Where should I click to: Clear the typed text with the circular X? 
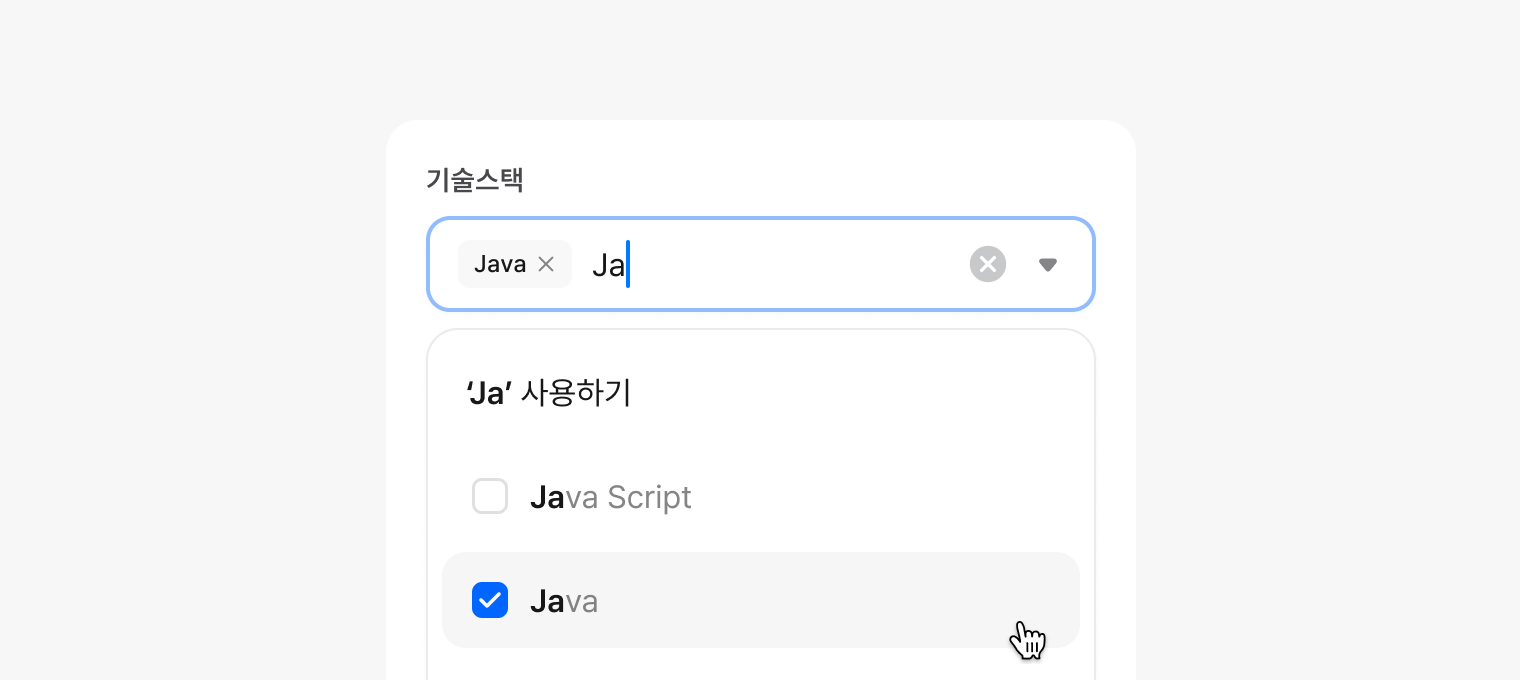tap(987, 264)
